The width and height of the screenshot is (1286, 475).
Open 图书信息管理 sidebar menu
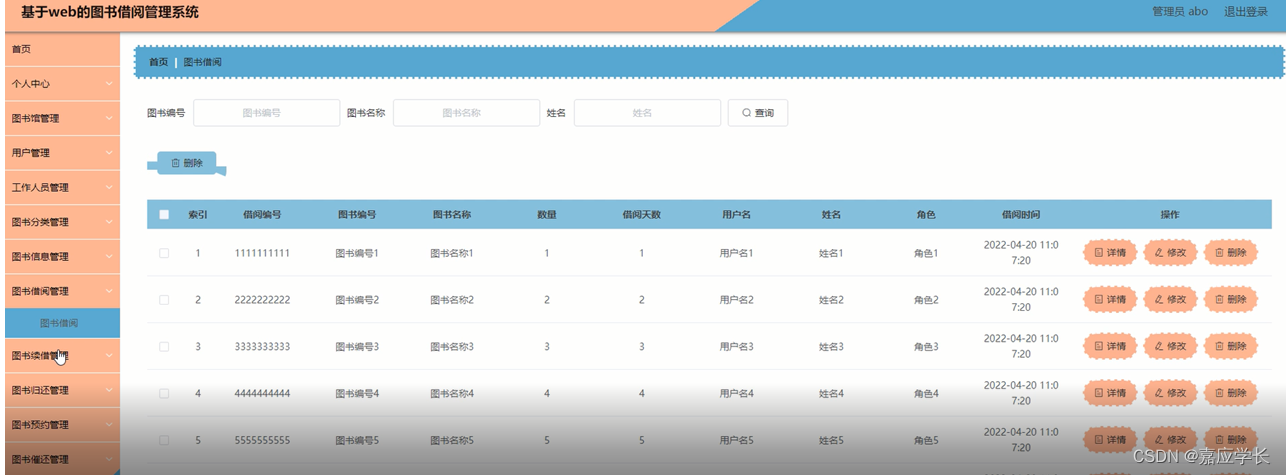pos(60,256)
